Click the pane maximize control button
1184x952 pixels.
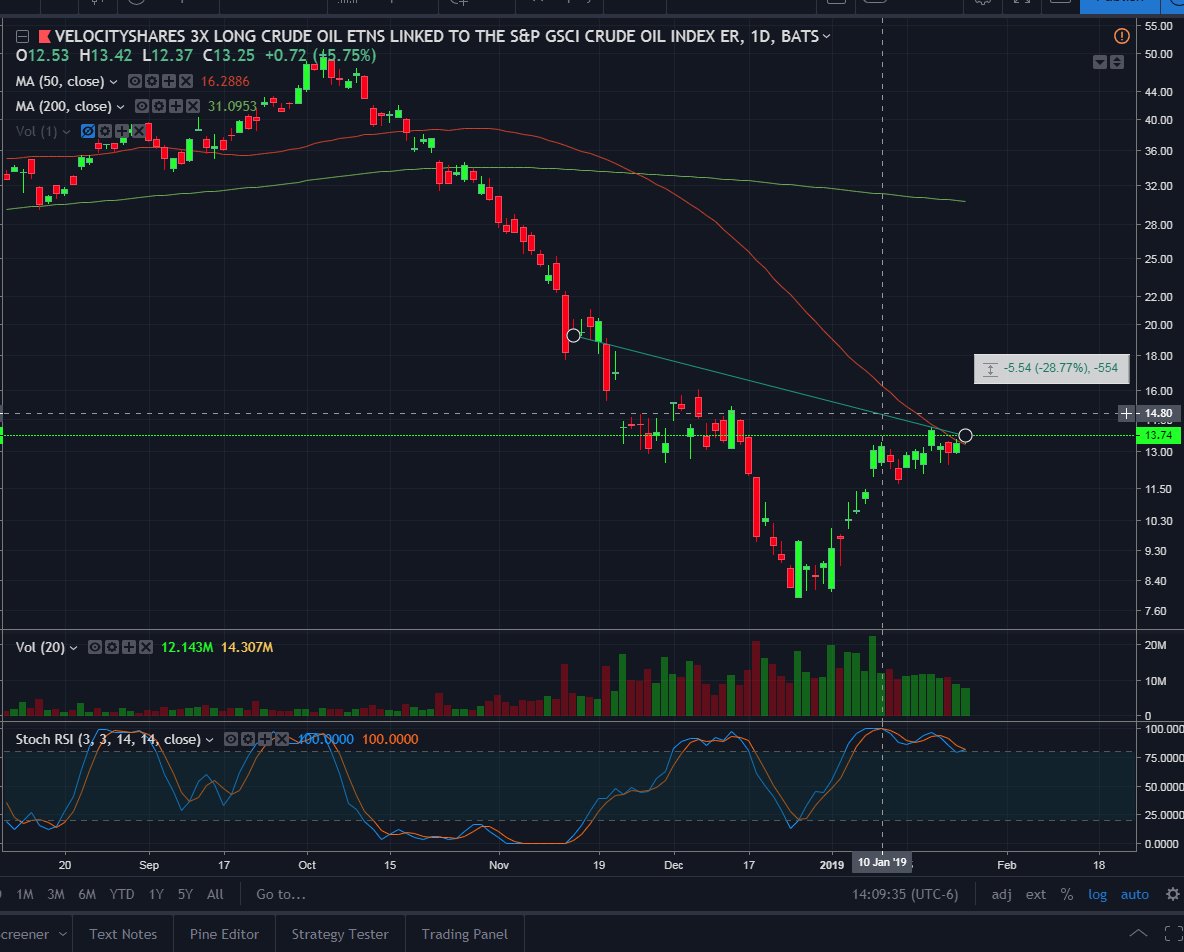1117,62
